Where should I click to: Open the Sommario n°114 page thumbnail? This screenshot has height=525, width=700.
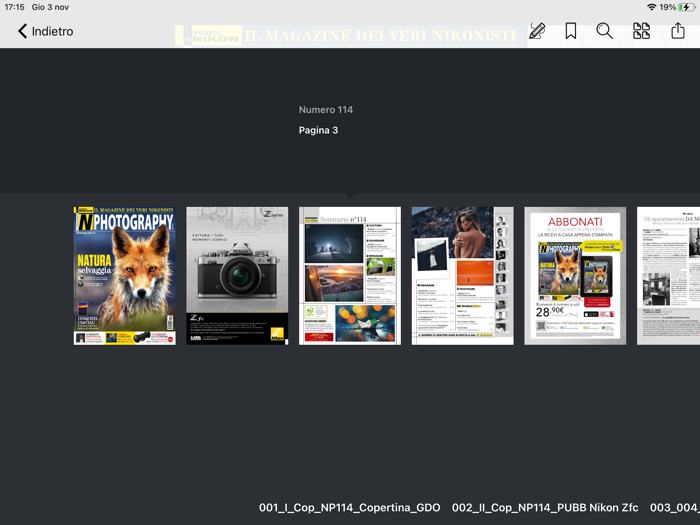(350, 275)
